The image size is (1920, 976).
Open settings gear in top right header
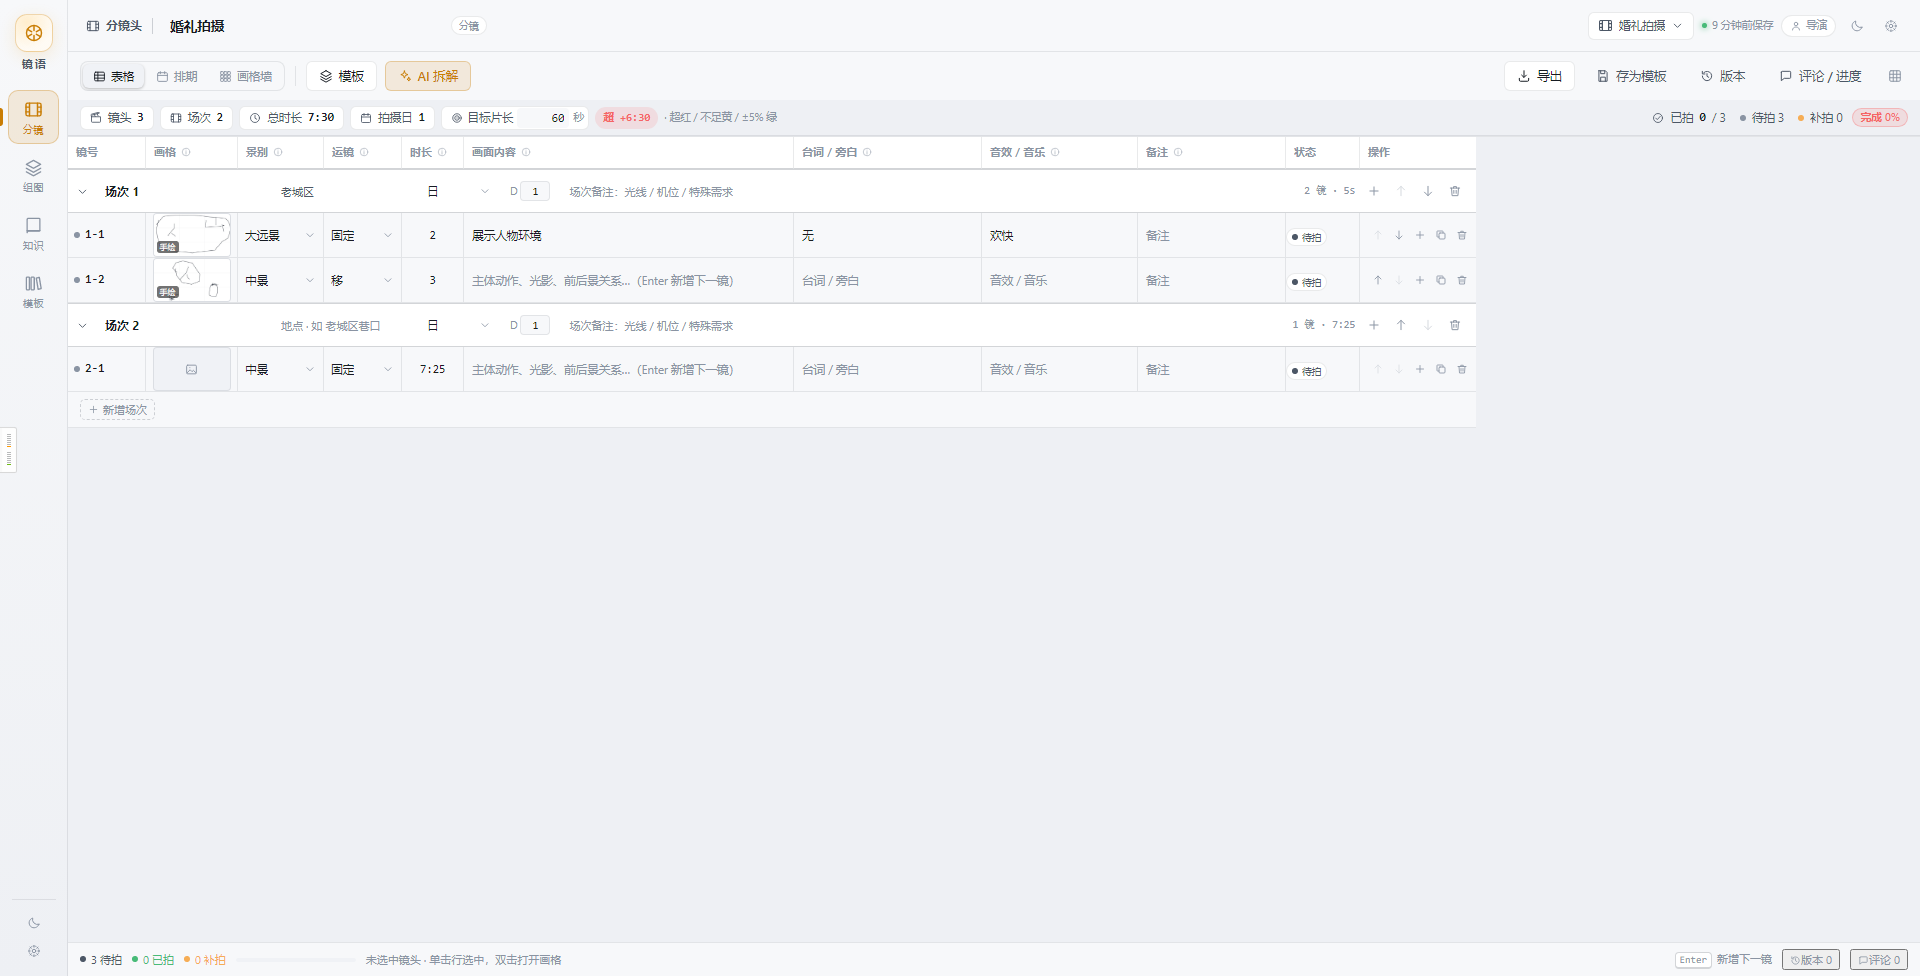[1891, 26]
